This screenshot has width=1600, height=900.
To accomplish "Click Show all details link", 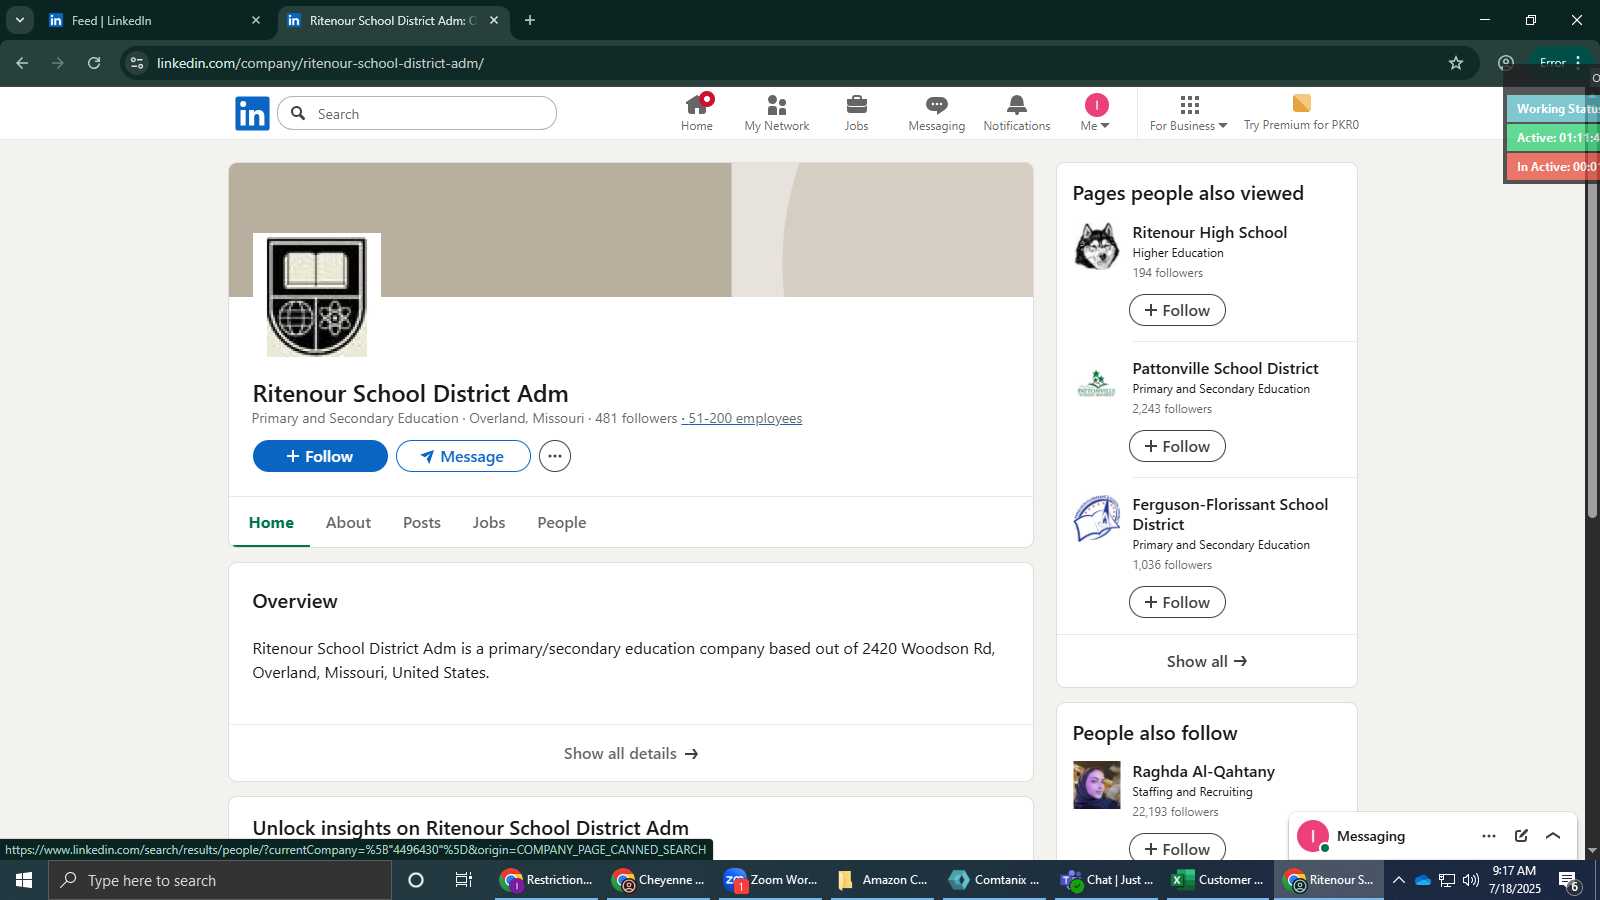I will coord(631,753).
